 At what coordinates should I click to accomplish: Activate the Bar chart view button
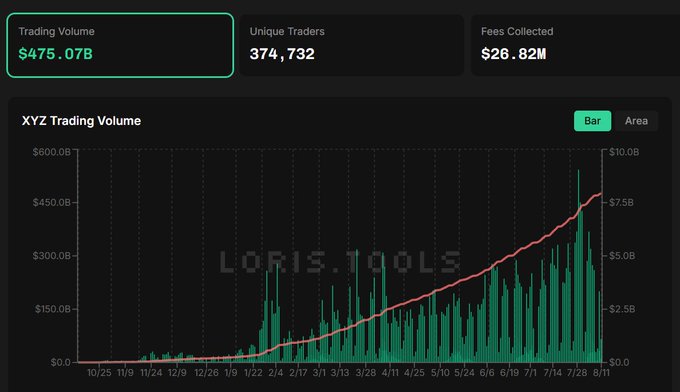pos(592,121)
